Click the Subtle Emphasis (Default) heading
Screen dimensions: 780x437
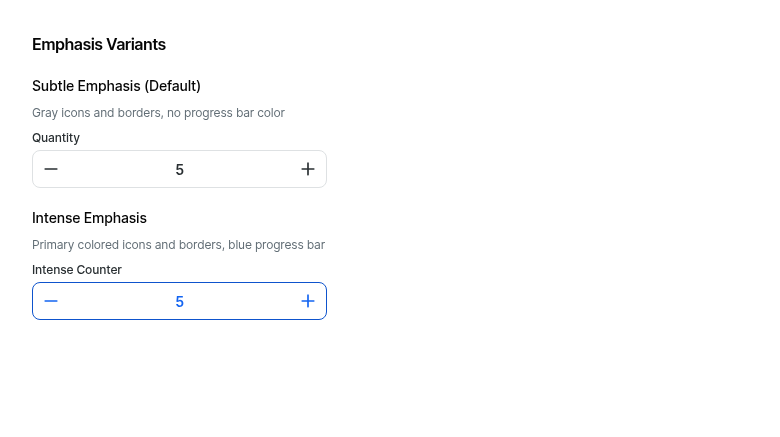tap(116, 86)
